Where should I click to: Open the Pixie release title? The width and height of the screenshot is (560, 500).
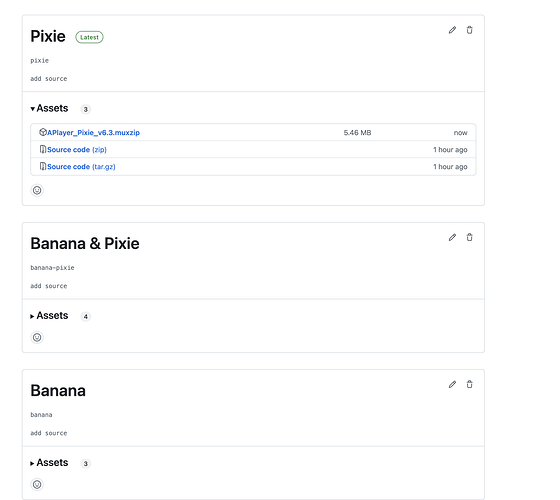[x=48, y=36]
